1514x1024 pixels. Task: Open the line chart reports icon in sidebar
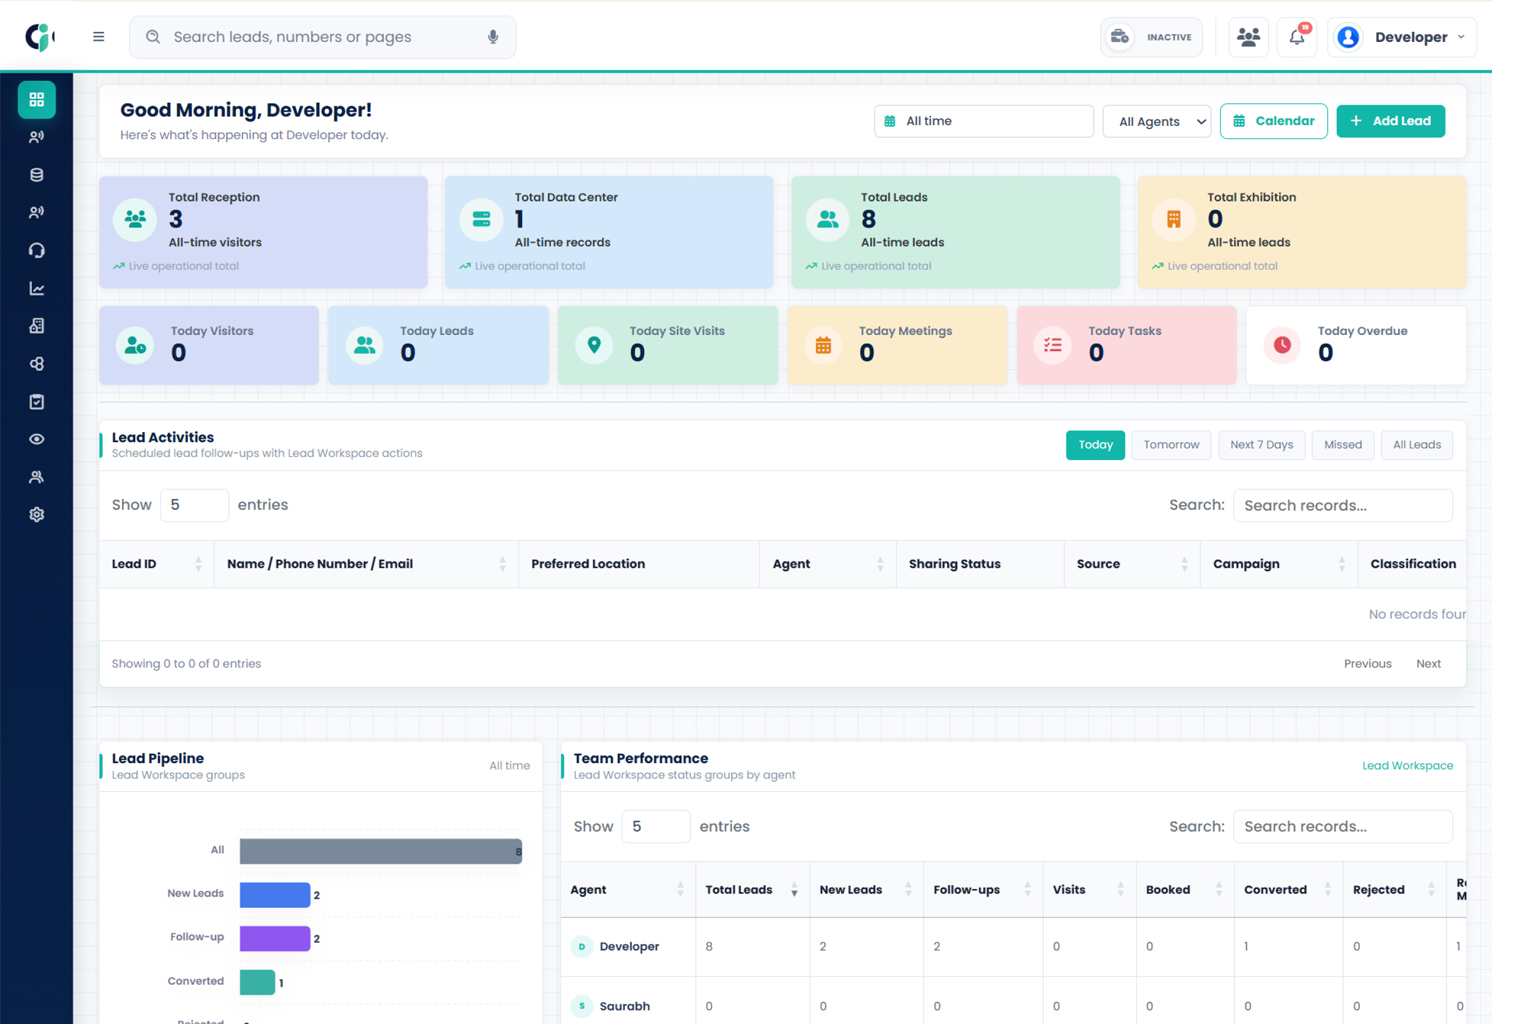pos(37,288)
